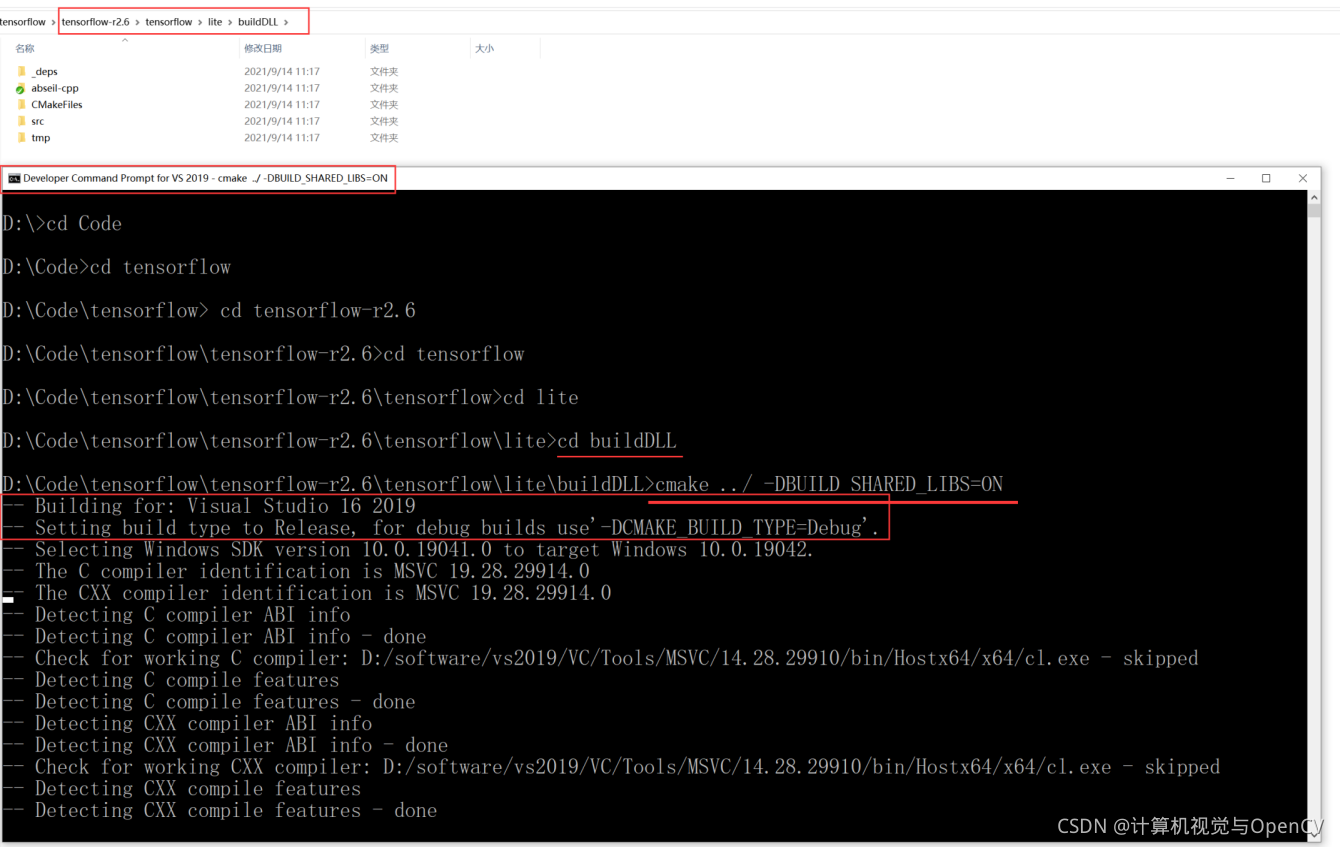Click the 'The C compiler identification' output line
This screenshot has height=848, width=1340.
(x=296, y=571)
